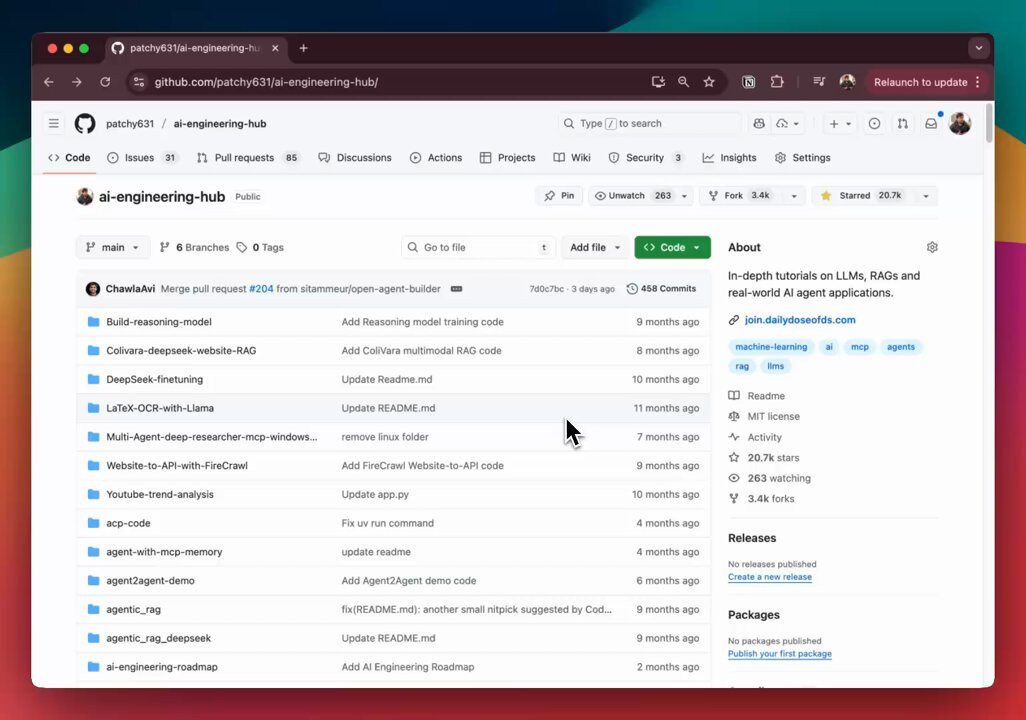The image size is (1026, 720).
Task: Open the main branch dropdown
Action: click(x=112, y=247)
